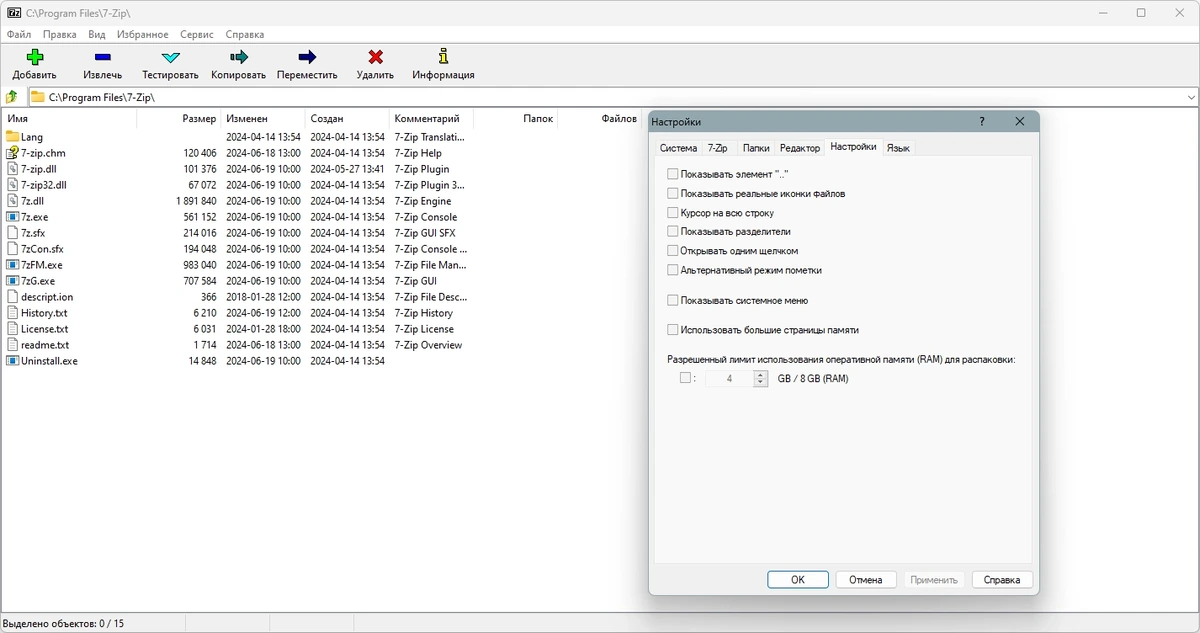Click the dialog's question mark help button

pyautogui.click(x=982, y=122)
